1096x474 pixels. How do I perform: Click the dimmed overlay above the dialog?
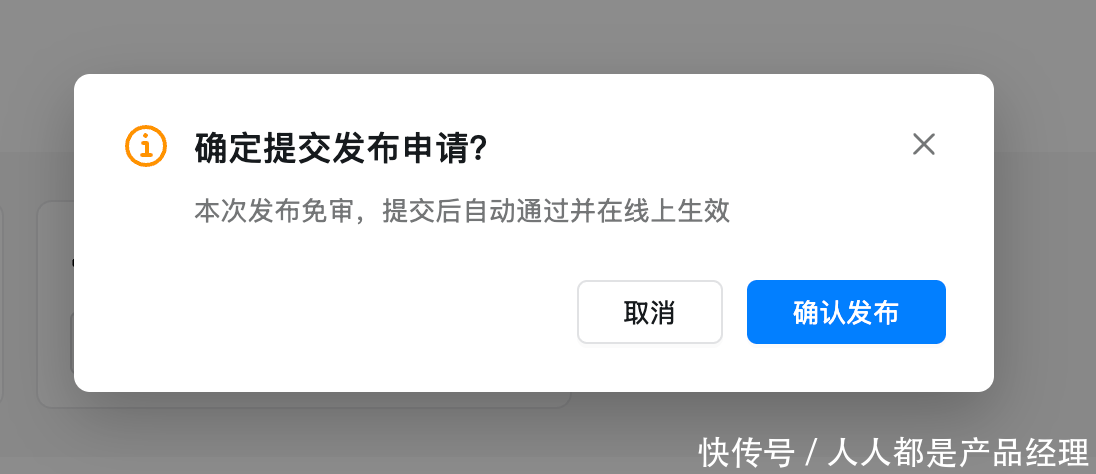tap(548, 35)
